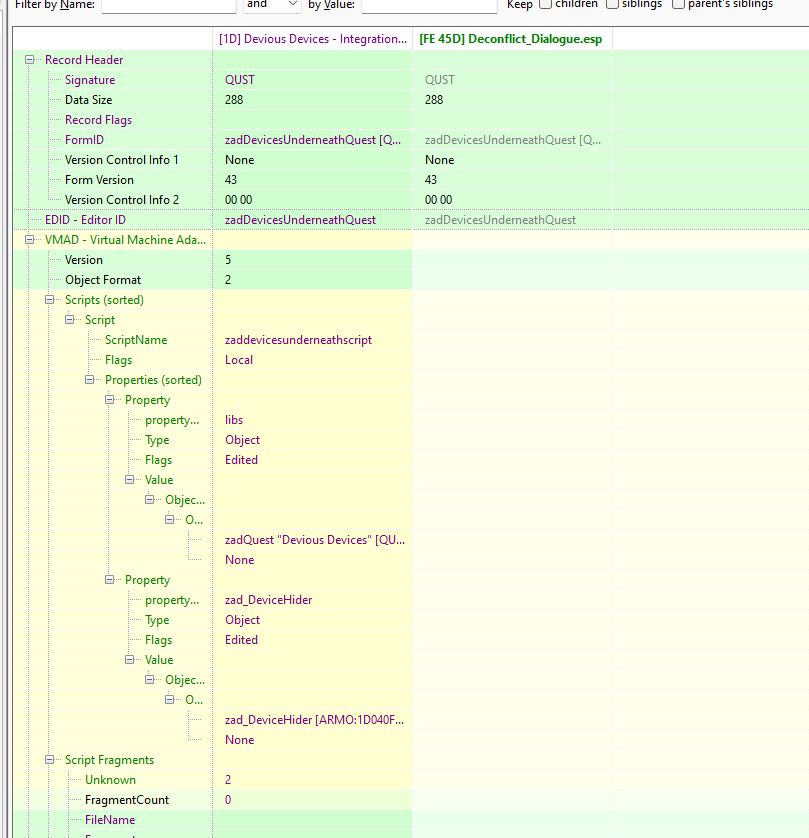
Task: Click the zad_DeviceHider [ARMO:1D040F value cell
Action: pos(314,720)
